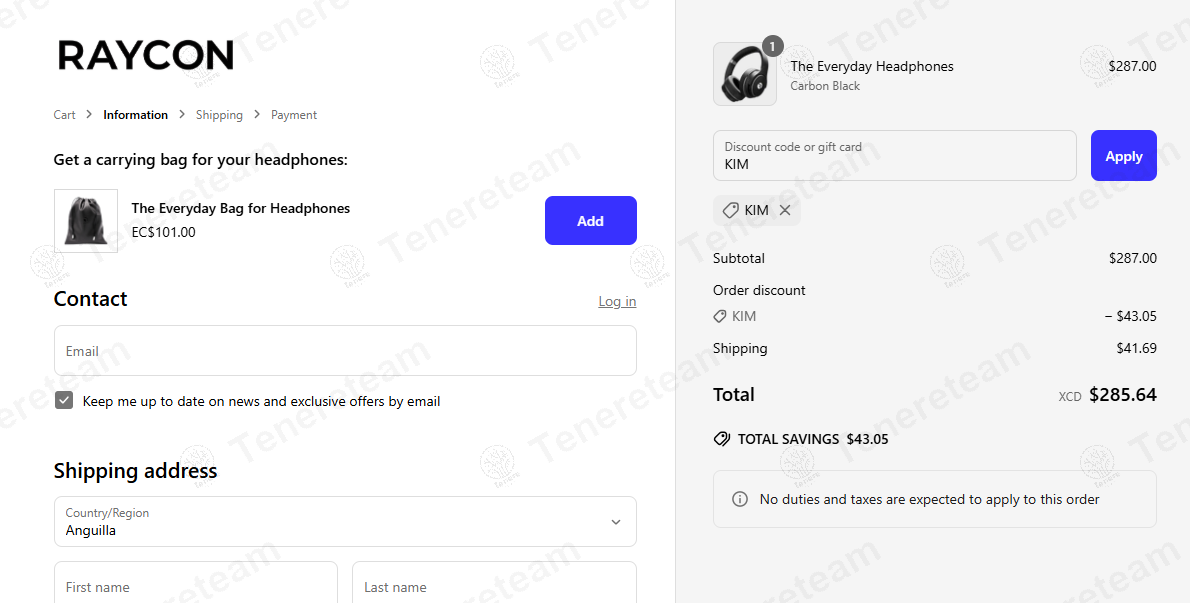Remove the KIM discount code tag
This screenshot has height=603, width=1190.
(x=785, y=210)
